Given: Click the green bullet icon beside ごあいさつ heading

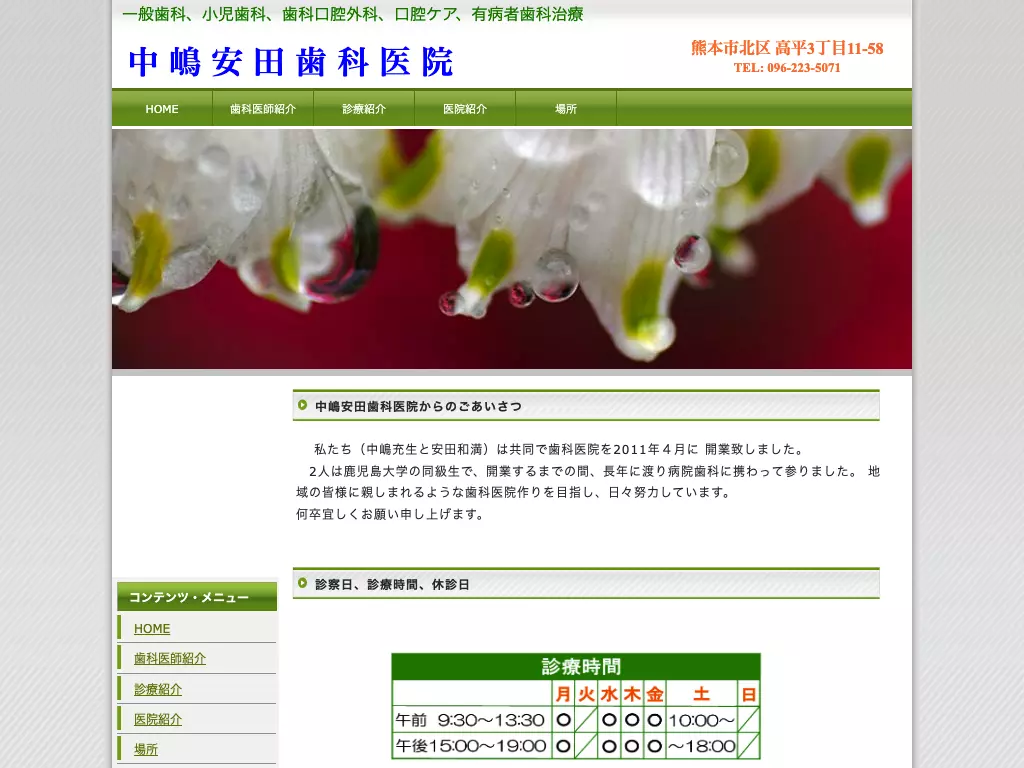Looking at the screenshot, I should (x=302, y=405).
